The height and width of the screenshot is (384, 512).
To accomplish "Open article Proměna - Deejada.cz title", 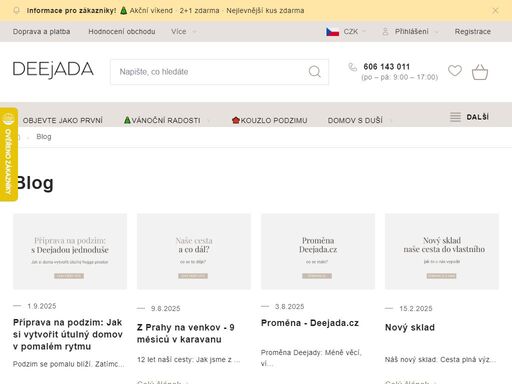I will pyautogui.click(x=310, y=323).
